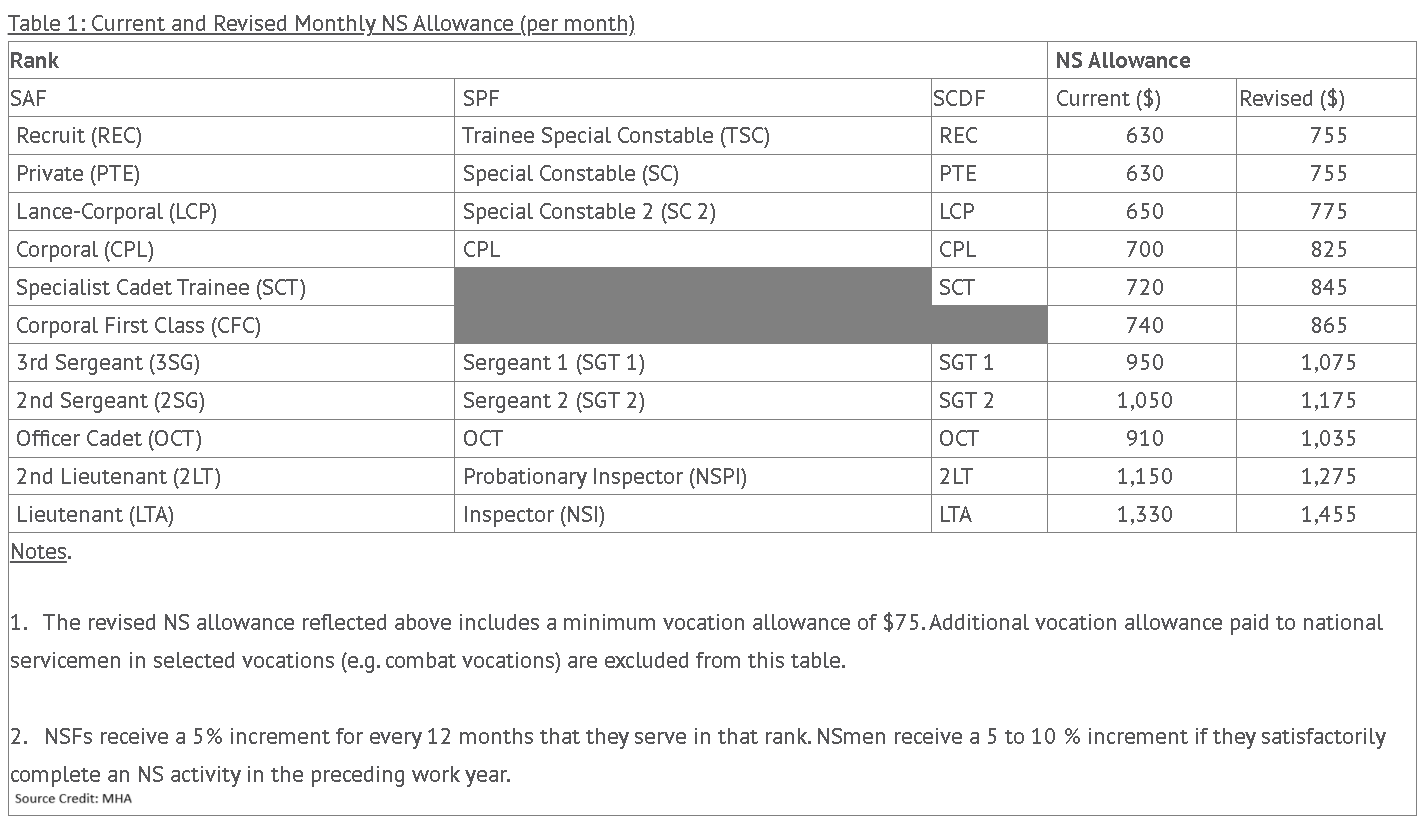The image size is (1418, 820).
Task: Select the NS Allowance header cell
Action: coord(1122,60)
